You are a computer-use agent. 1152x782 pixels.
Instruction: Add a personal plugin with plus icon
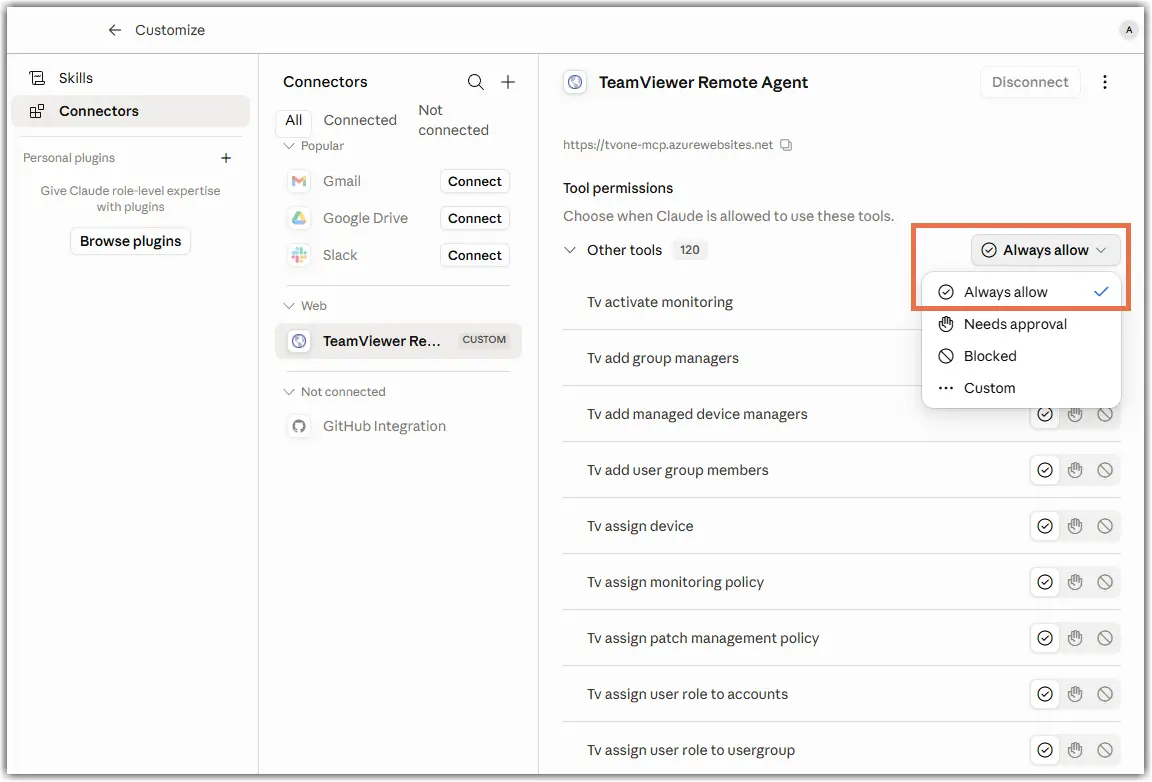(226, 158)
